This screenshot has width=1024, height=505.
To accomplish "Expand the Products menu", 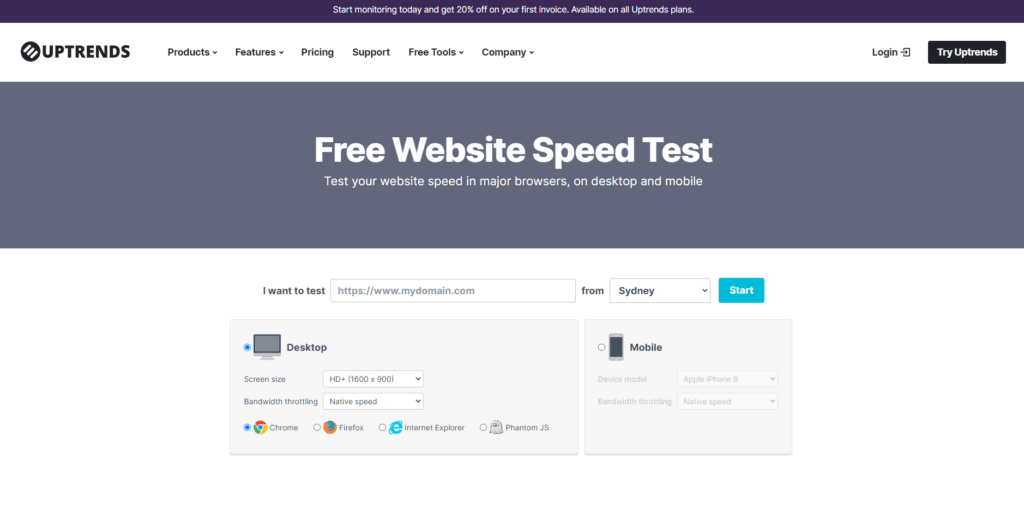I will pyautogui.click(x=192, y=52).
